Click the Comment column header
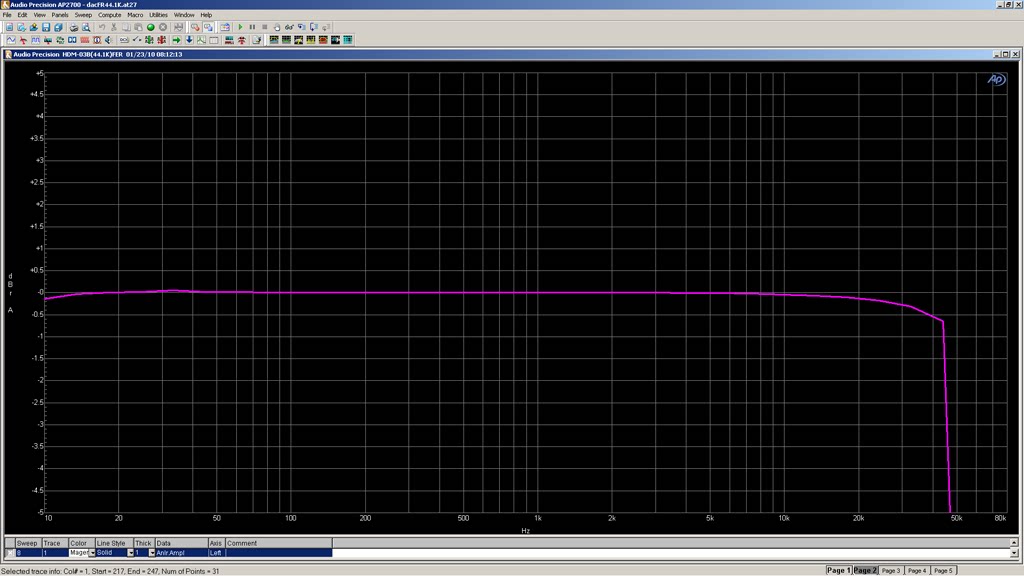1024x576 pixels. tap(279, 543)
